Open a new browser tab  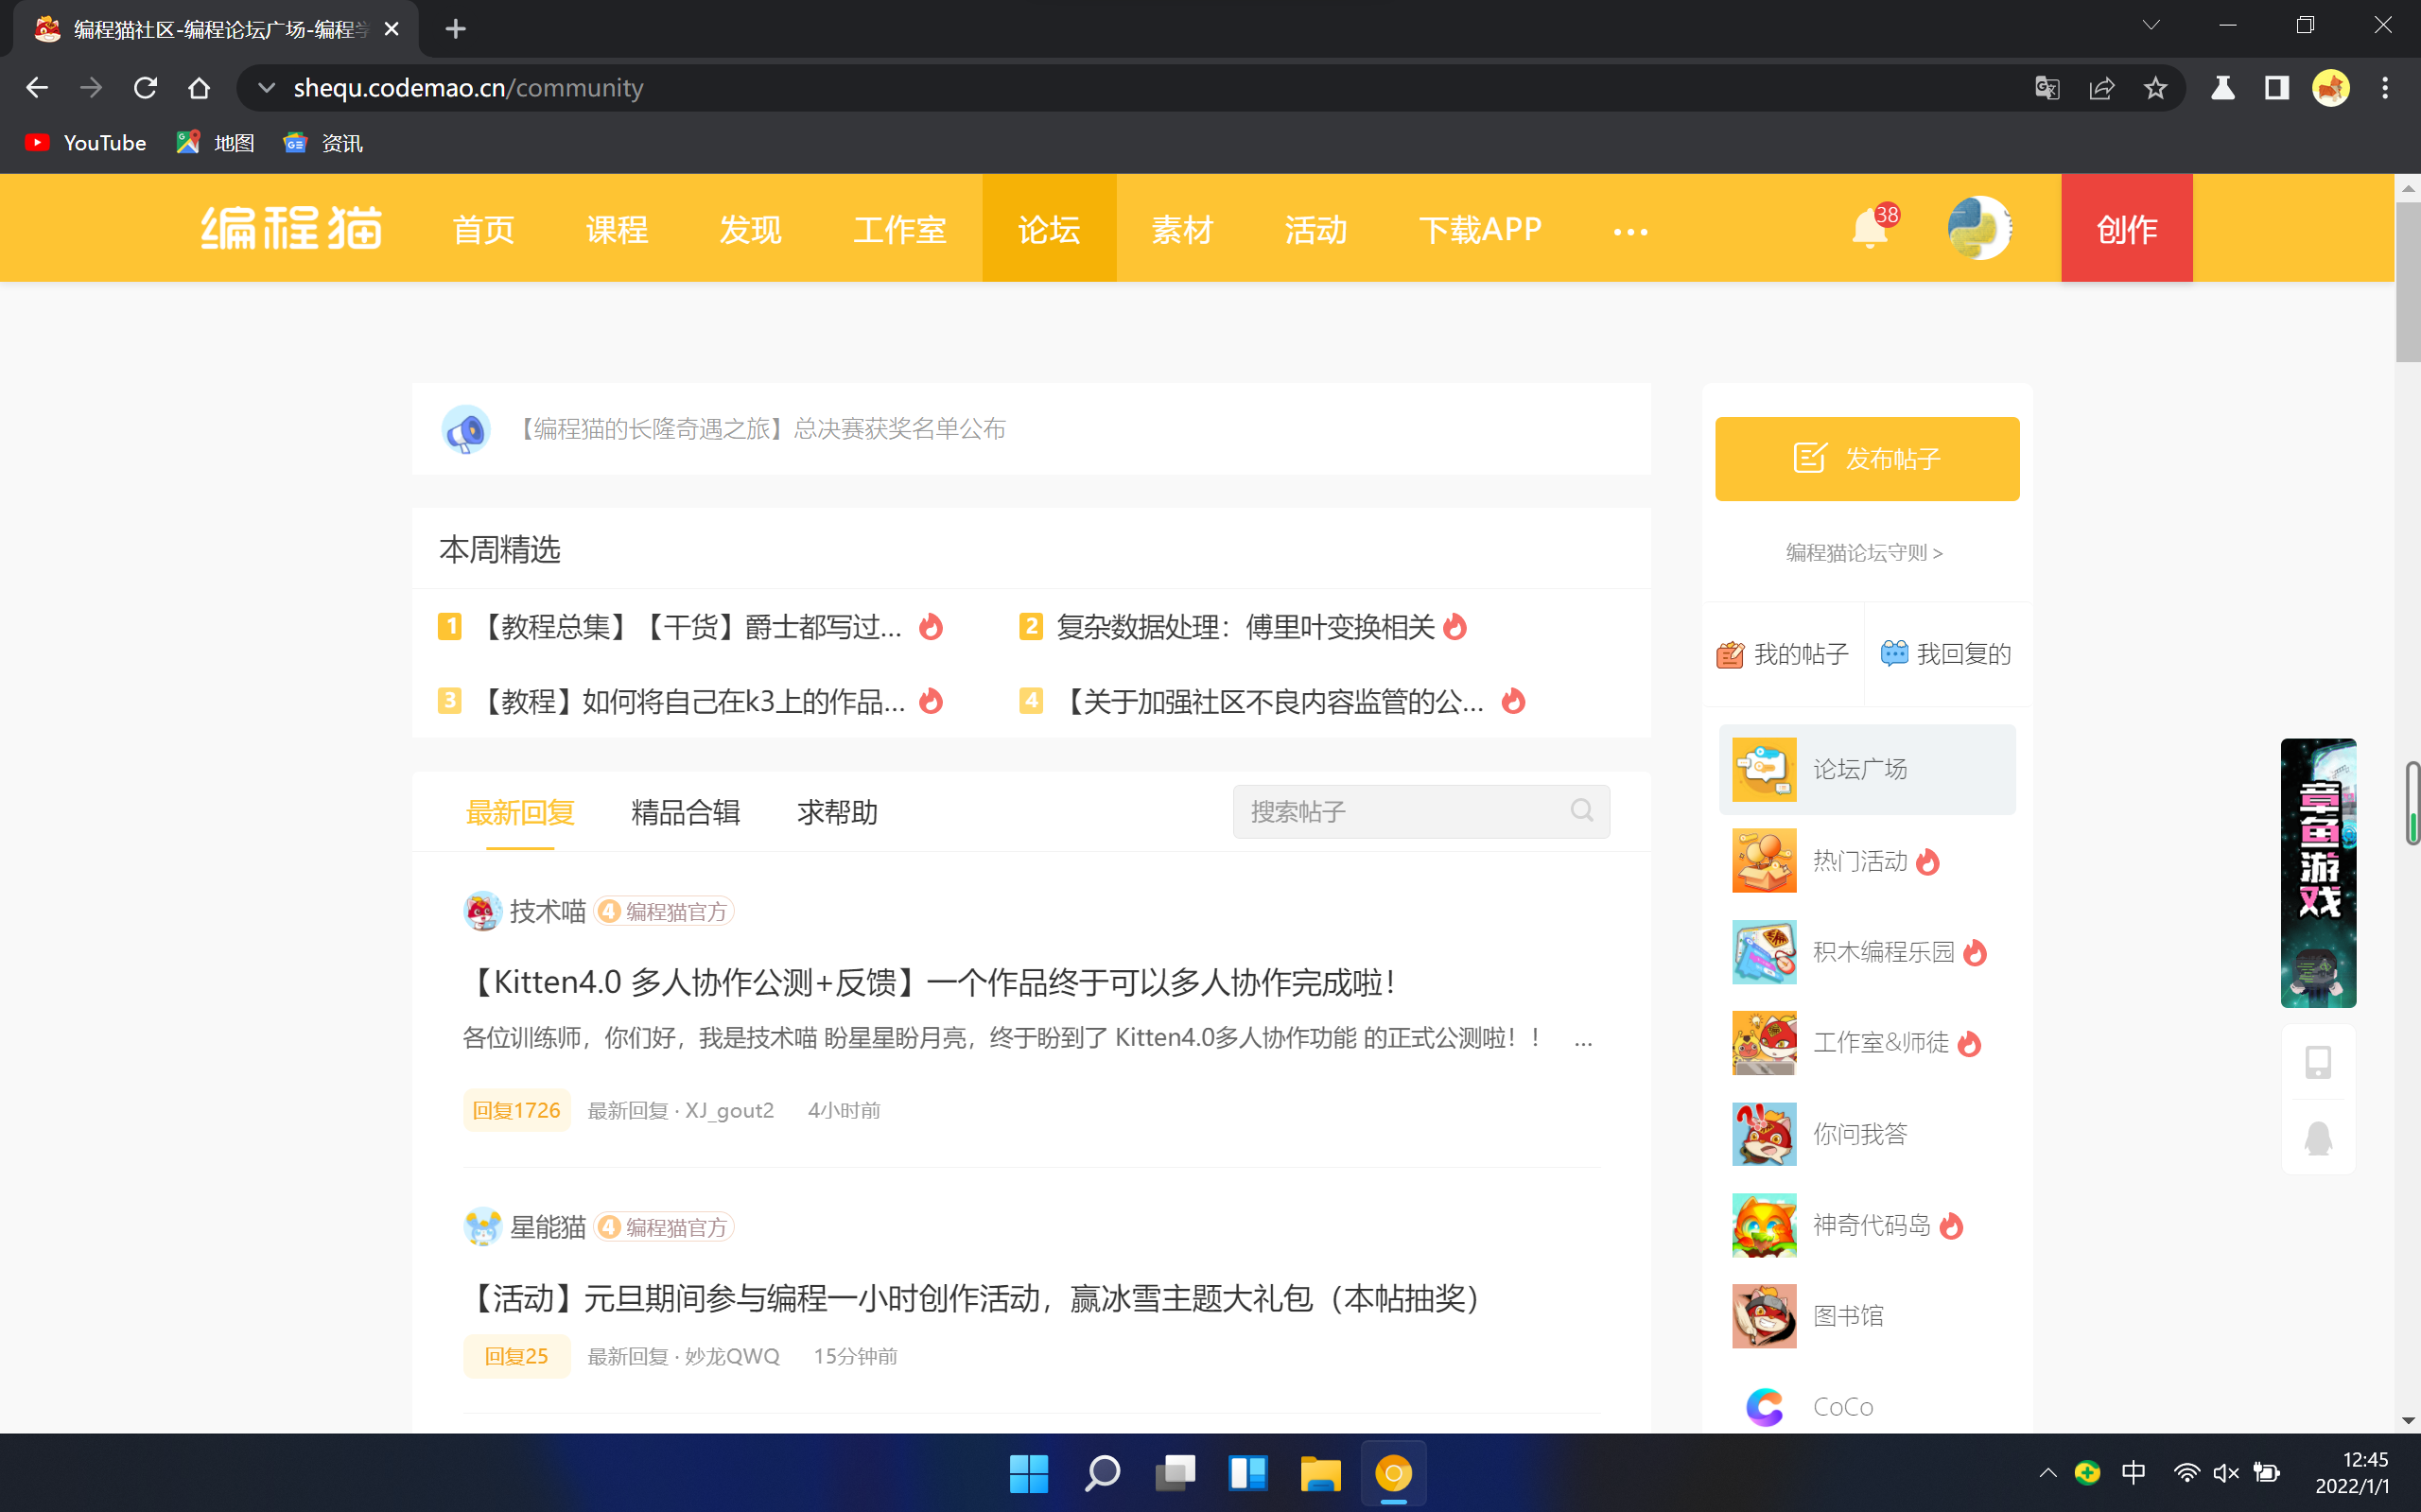tap(455, 29)
